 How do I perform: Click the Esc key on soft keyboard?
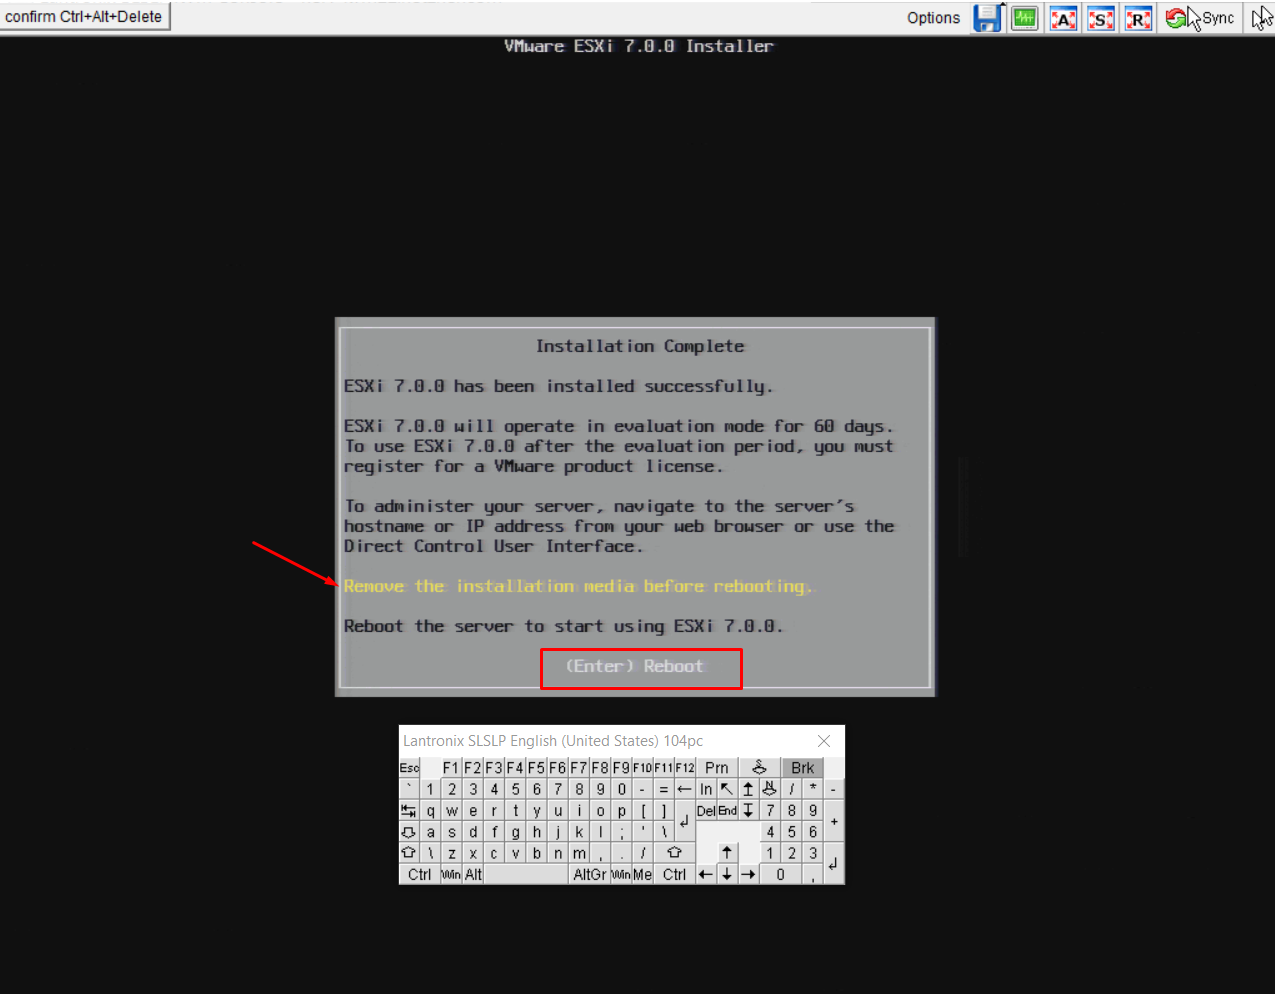[409, 768]
